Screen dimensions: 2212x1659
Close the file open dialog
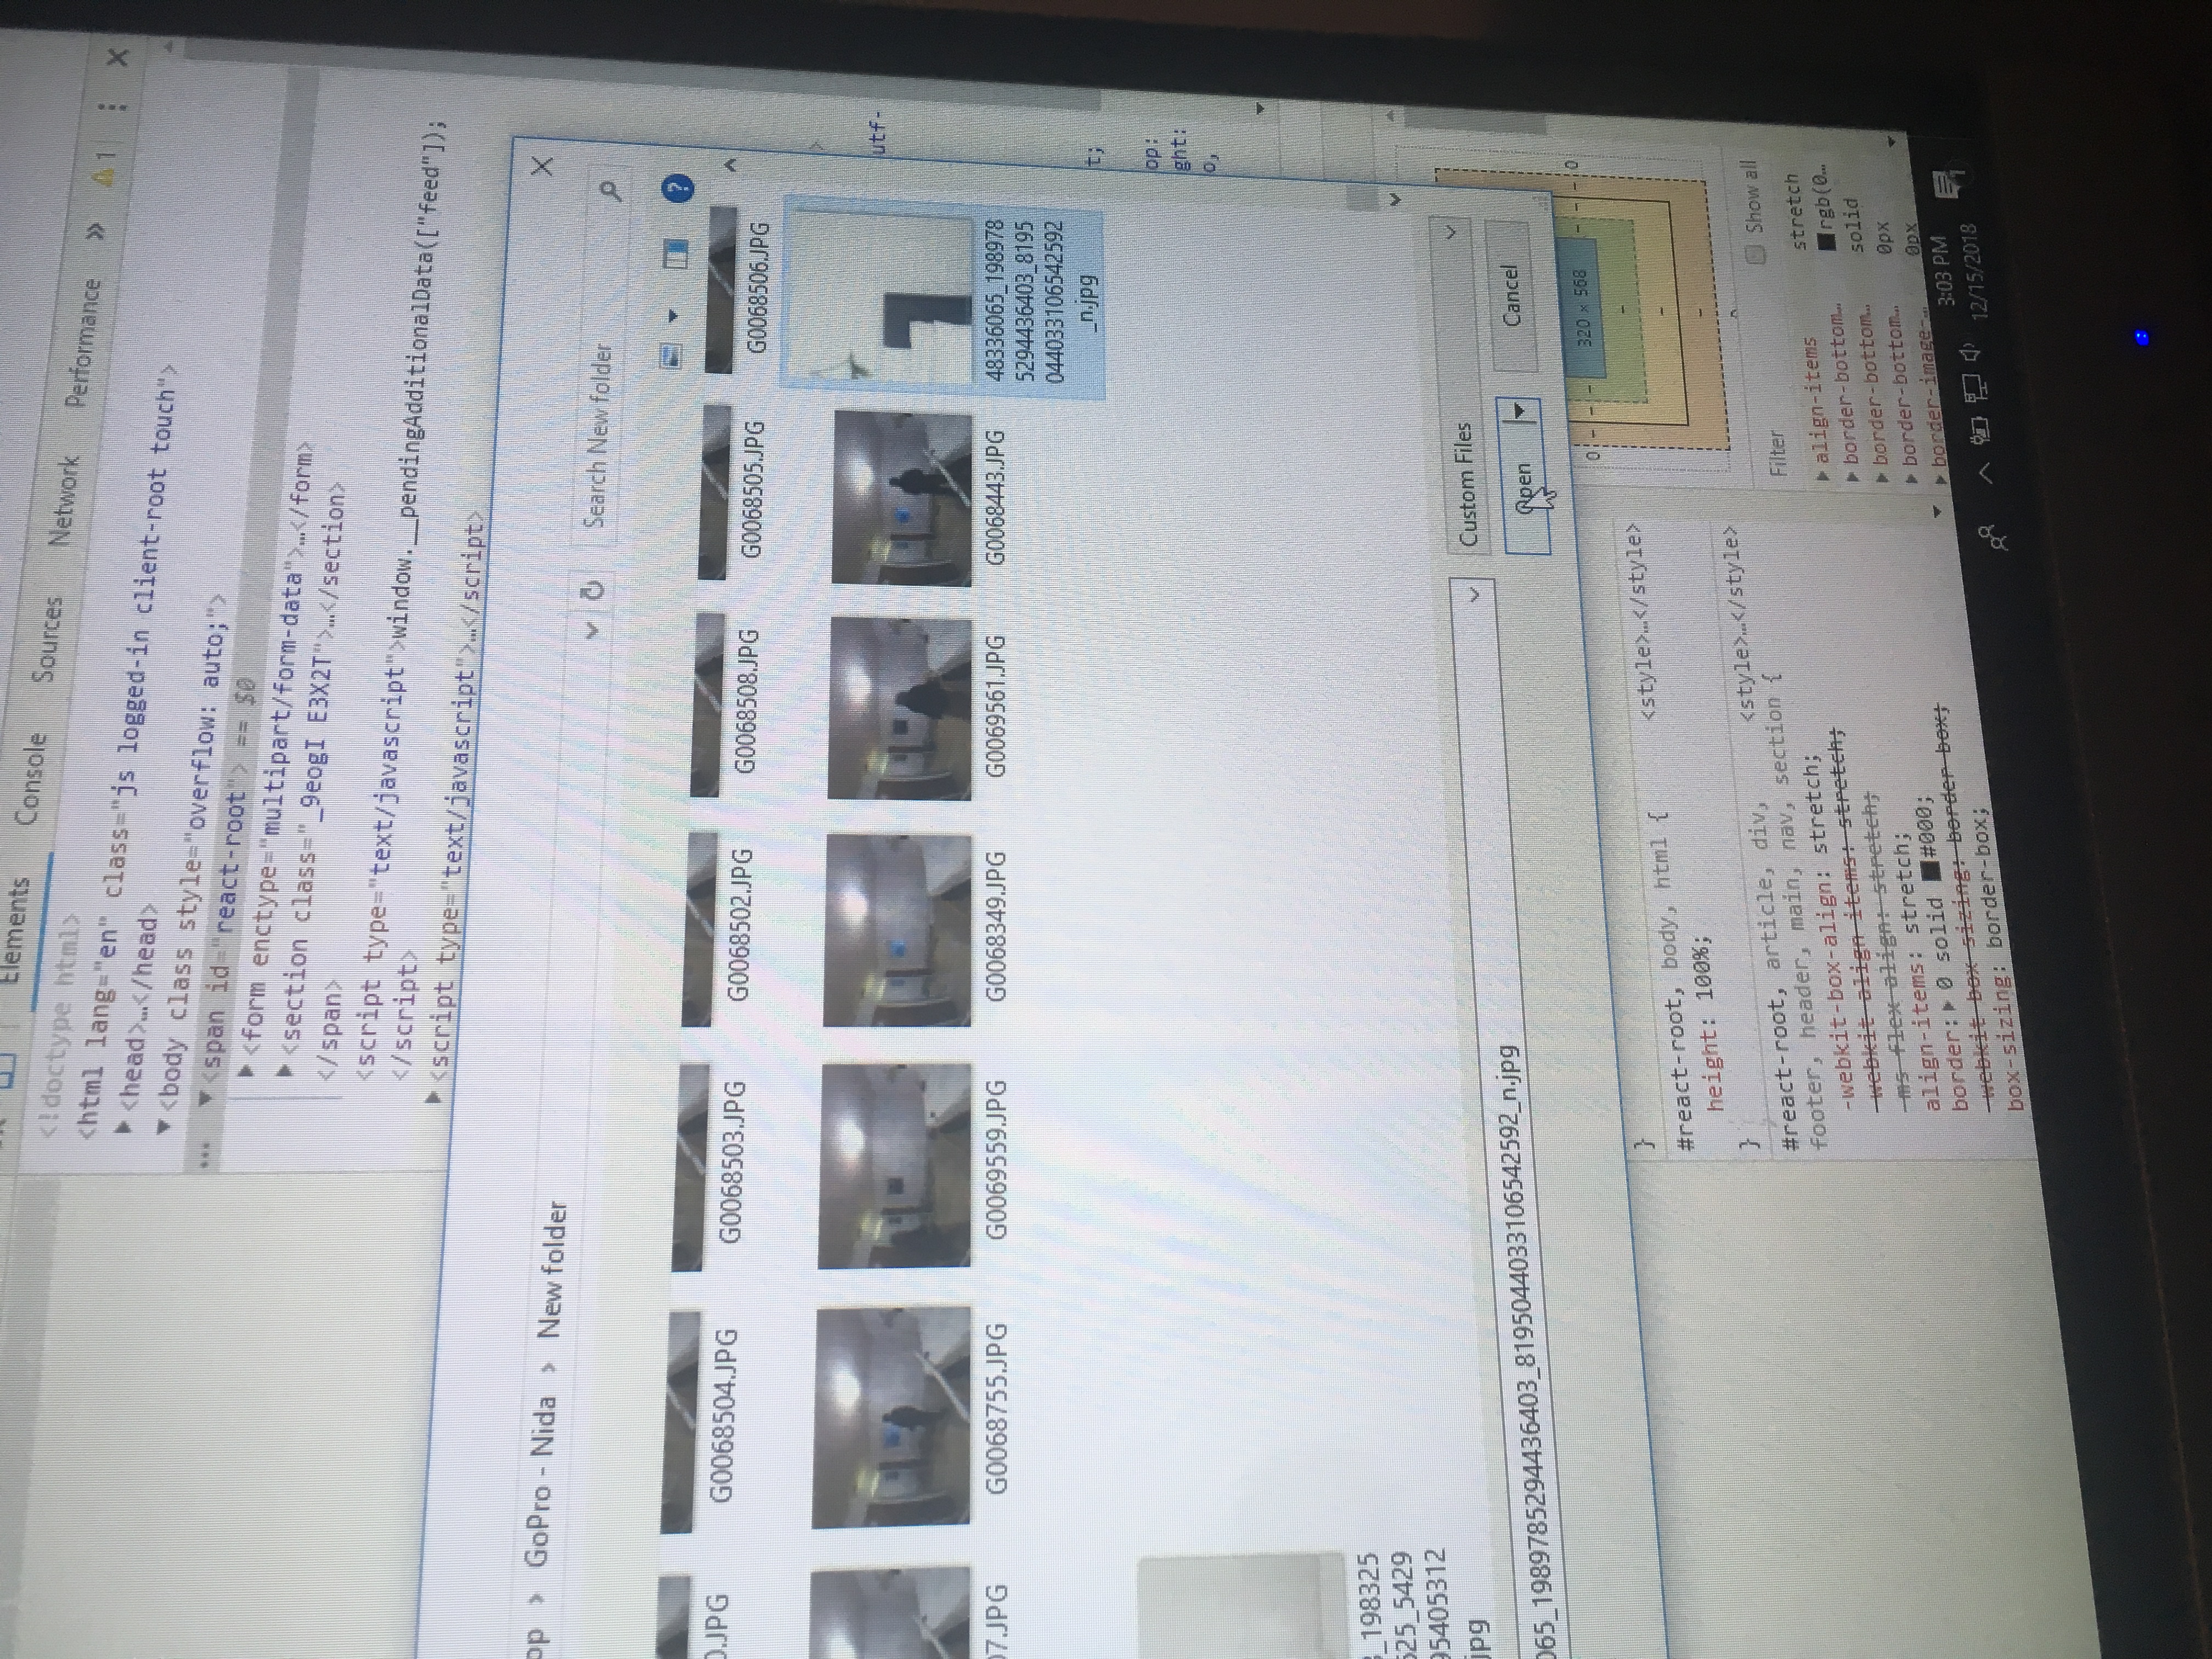coord(543,165)
